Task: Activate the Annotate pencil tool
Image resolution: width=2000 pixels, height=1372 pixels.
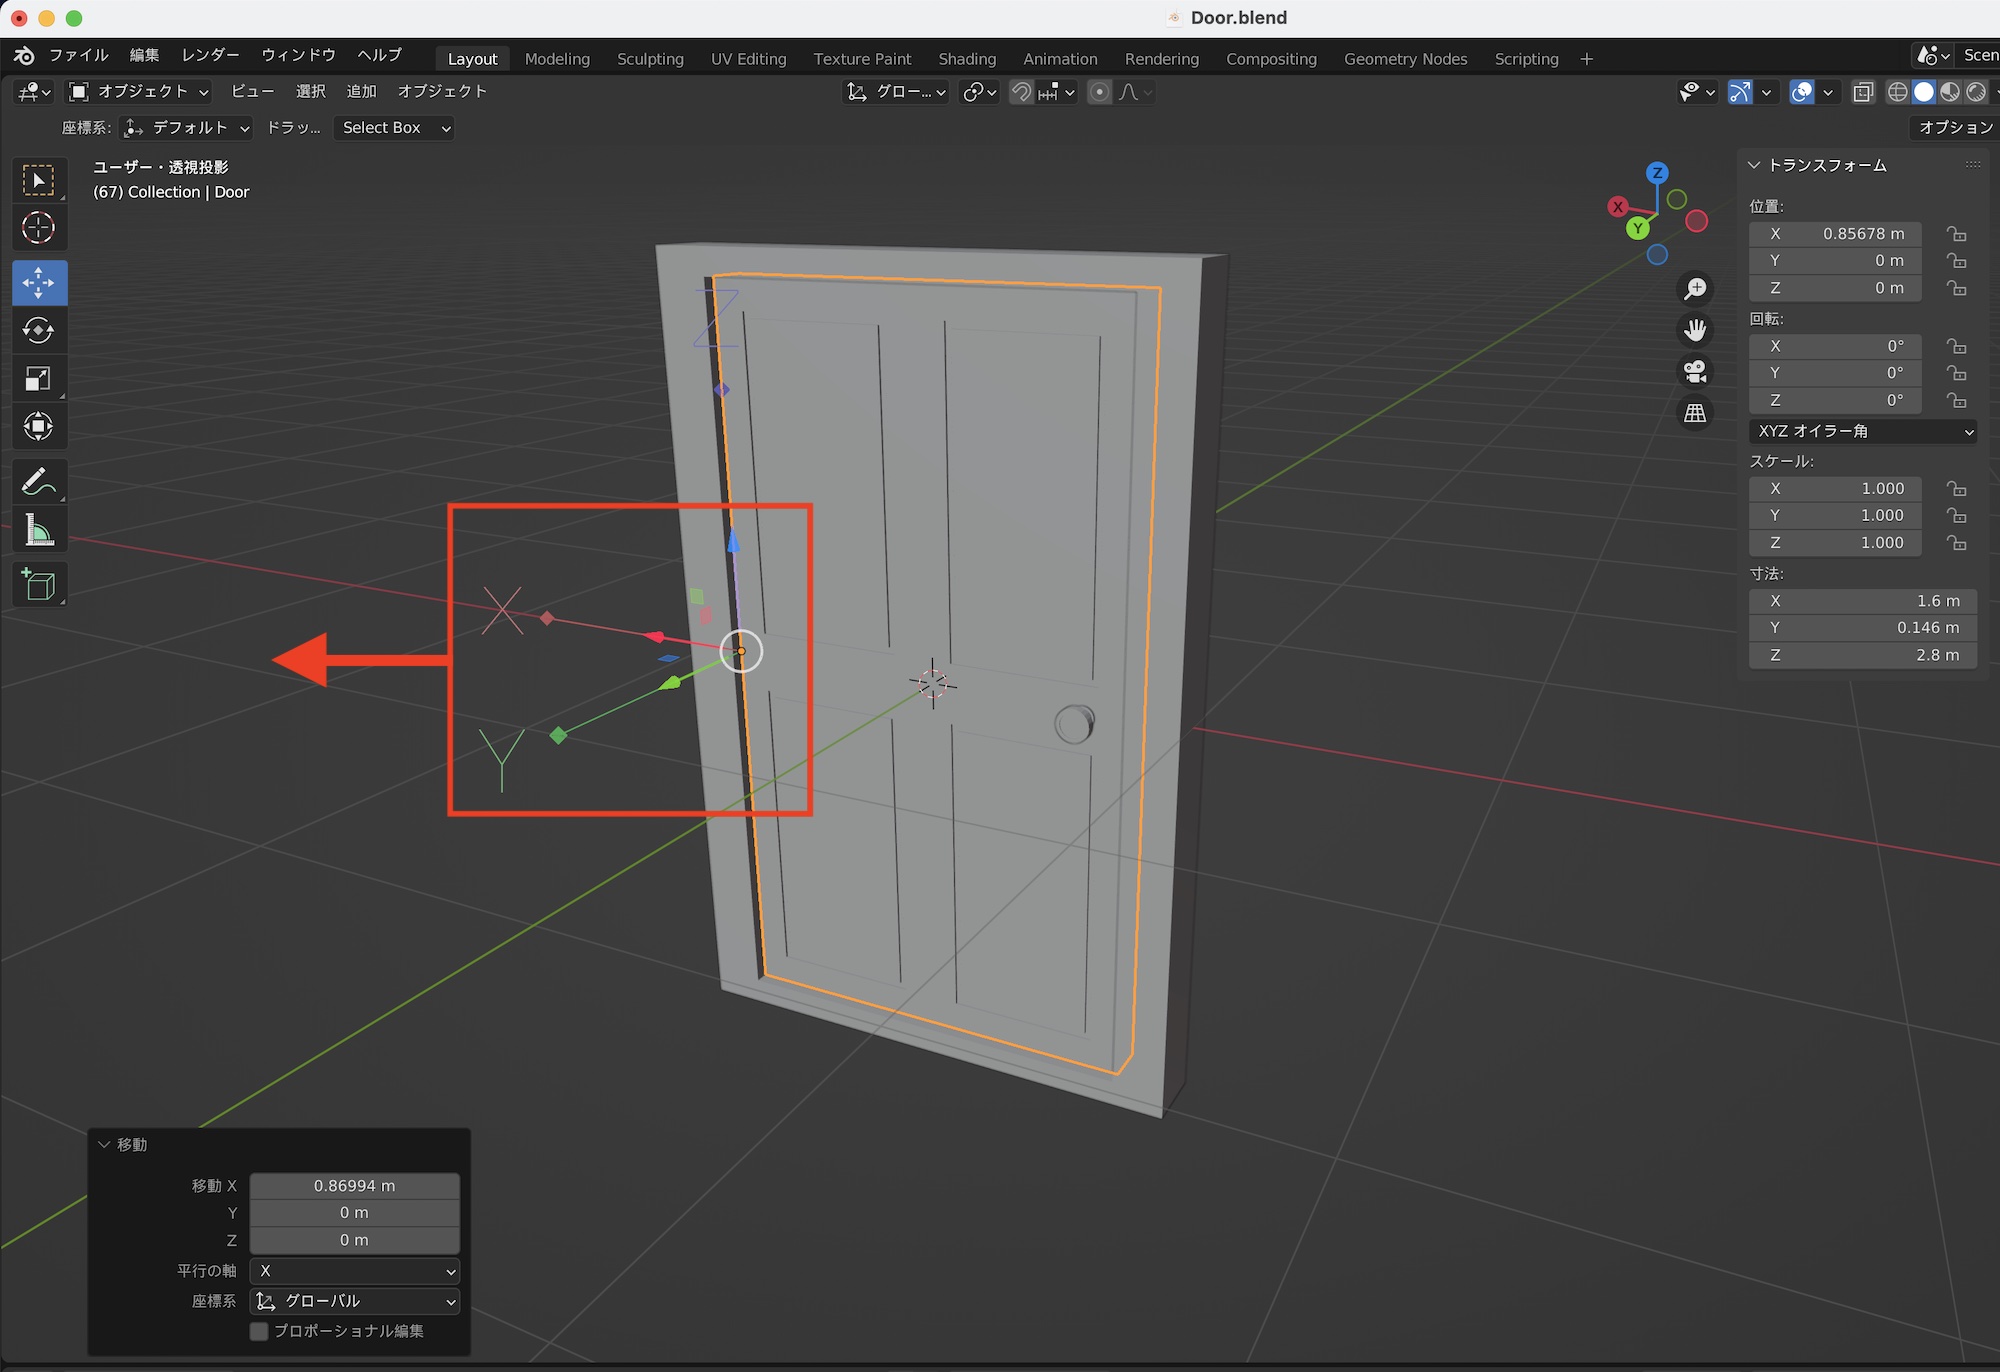Action: coord(38,482)
